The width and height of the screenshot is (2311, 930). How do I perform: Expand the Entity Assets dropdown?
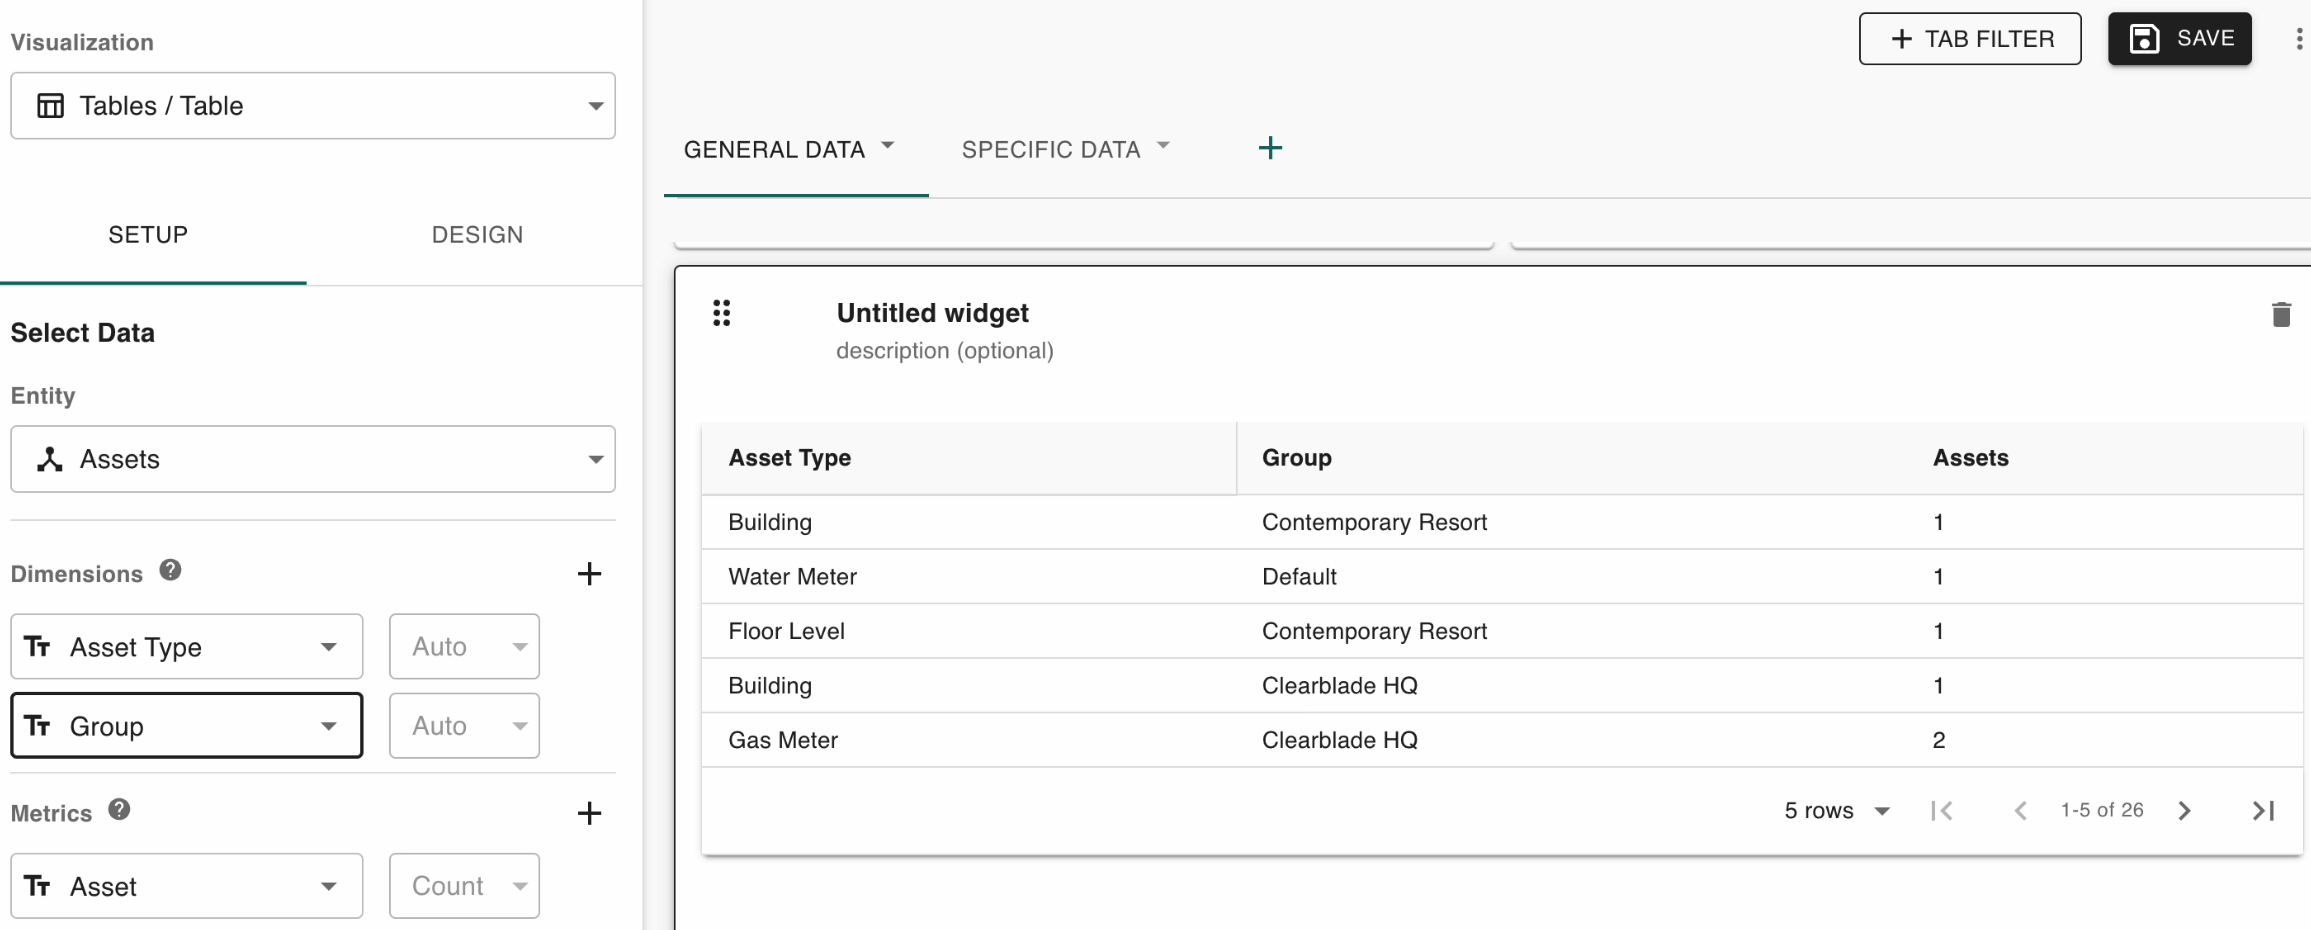click(312, 460)
